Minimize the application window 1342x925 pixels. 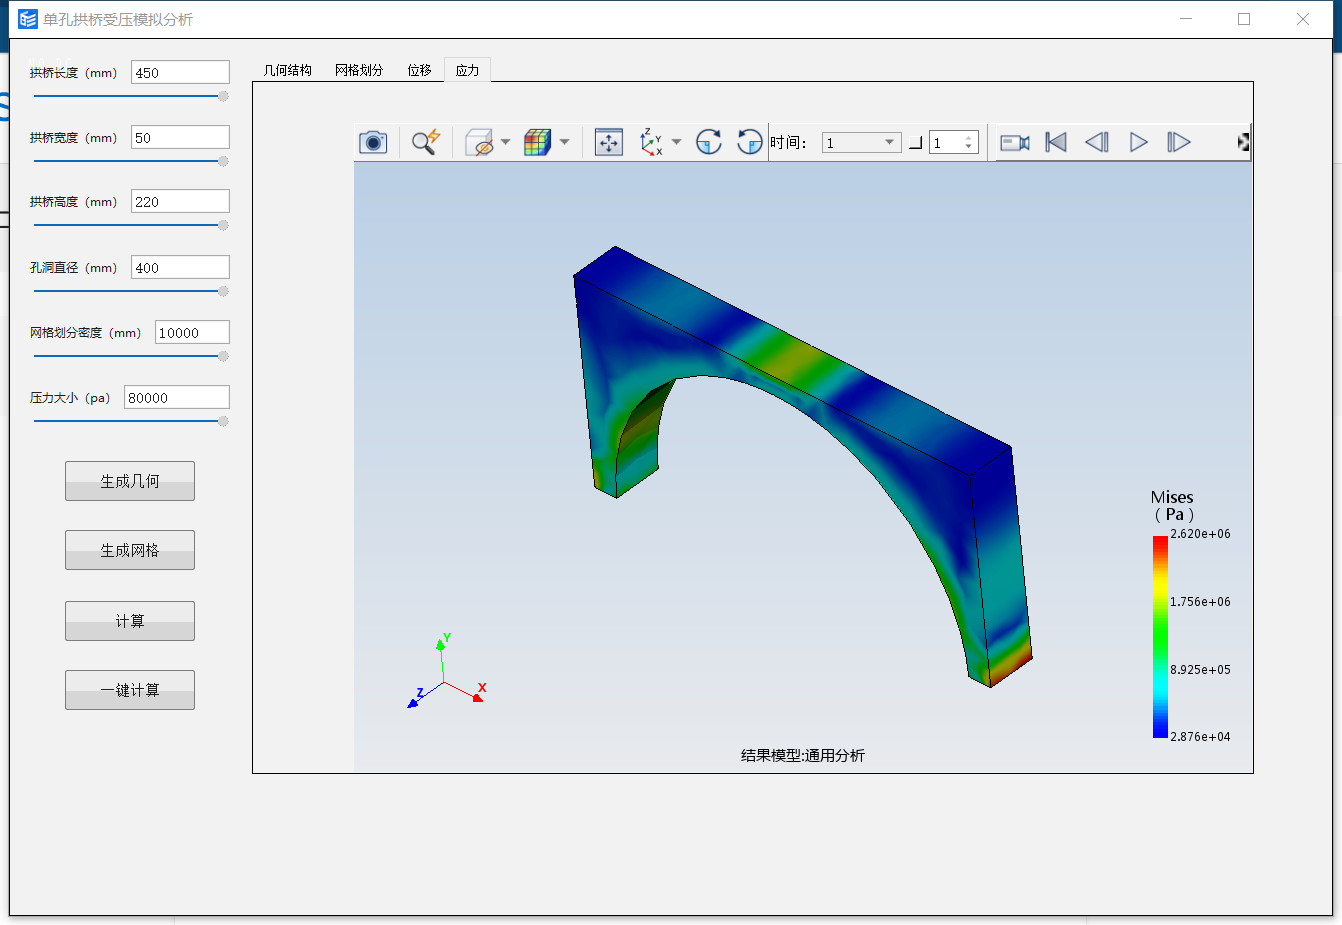(1186, 19)
